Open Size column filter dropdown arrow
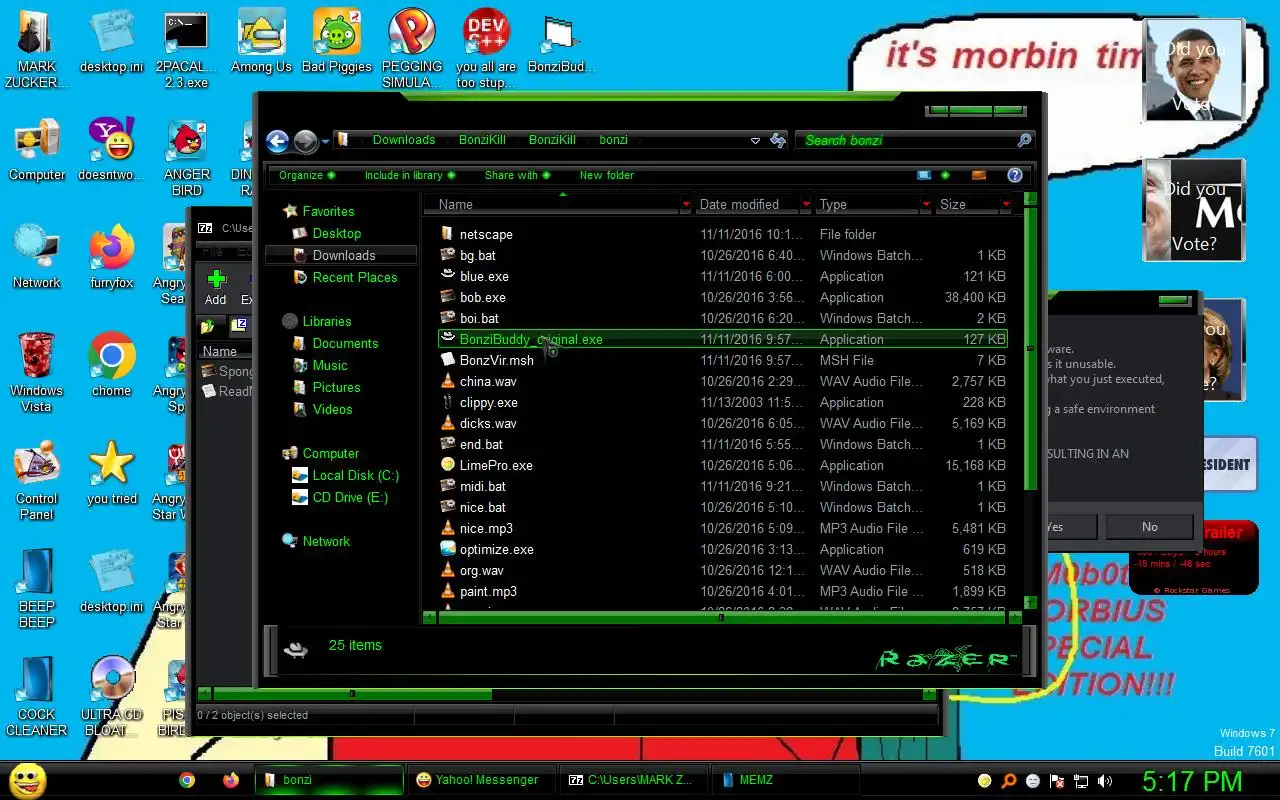The image size is (1280, 800). (1006, 204)
